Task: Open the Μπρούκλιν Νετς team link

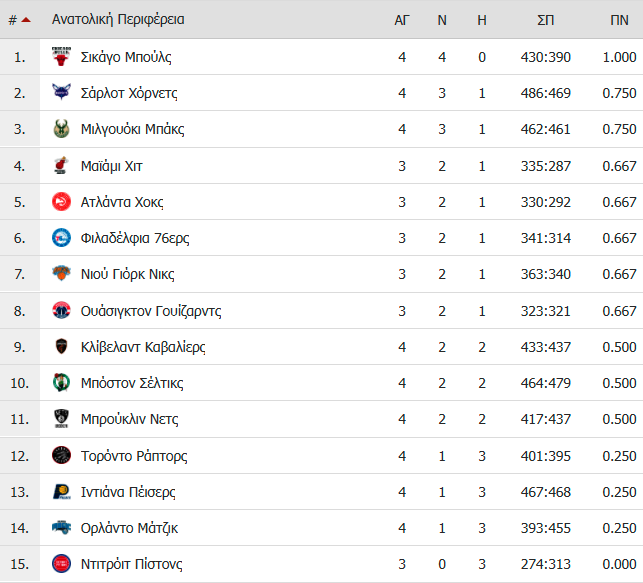Action: pos(130,419)
